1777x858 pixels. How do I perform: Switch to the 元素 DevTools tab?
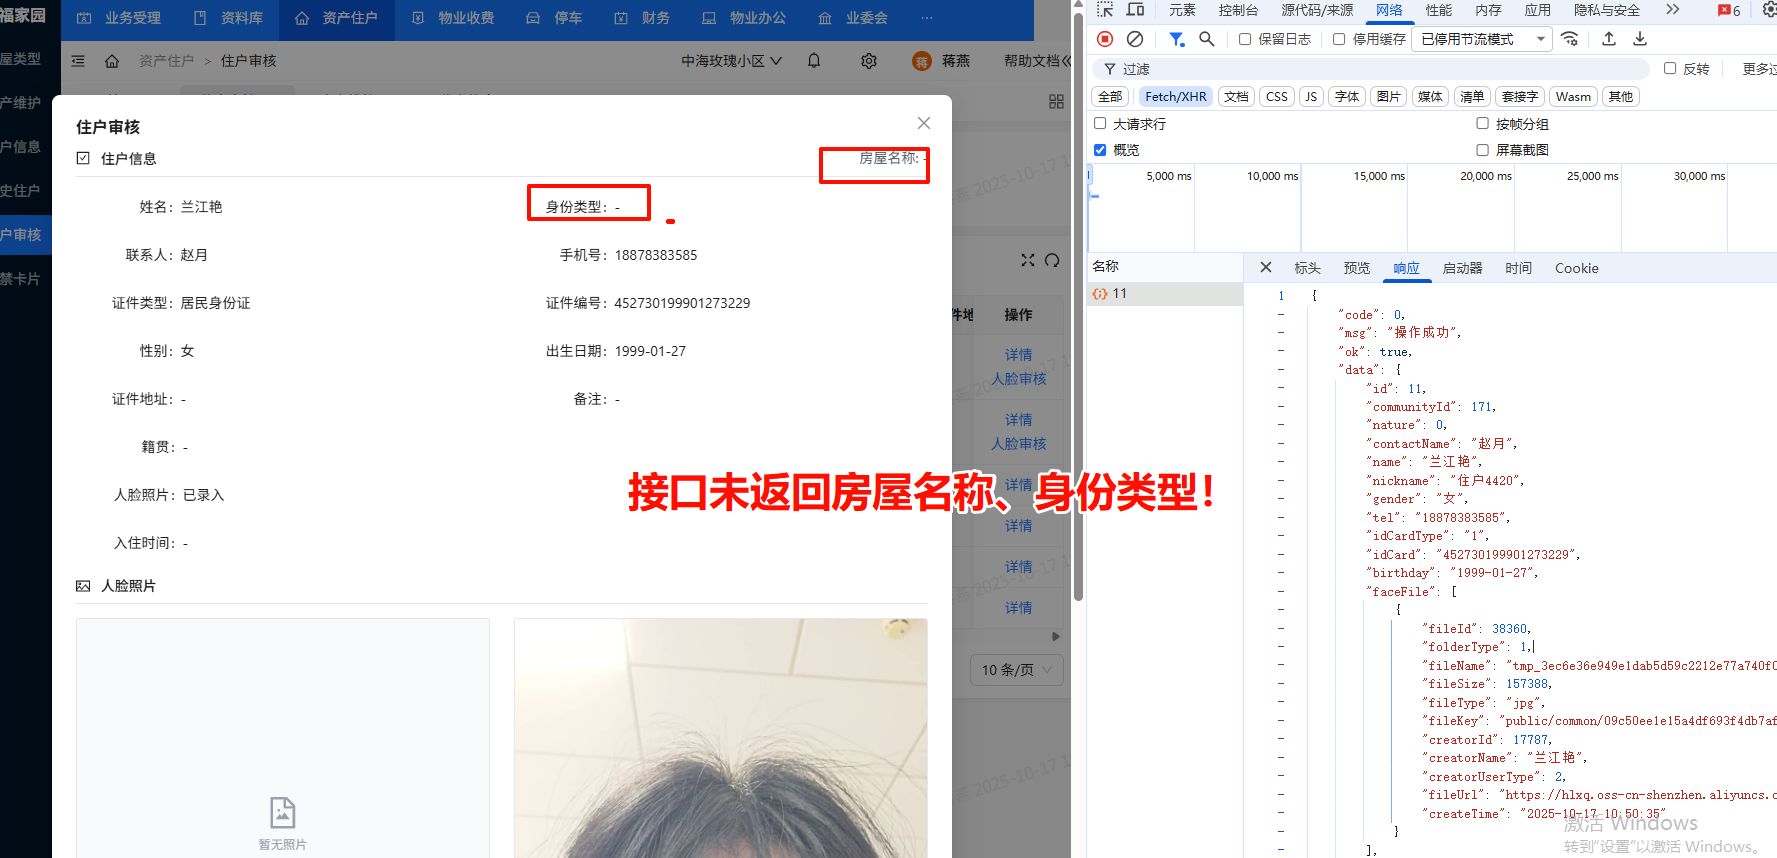pyautogui.click(x=1182, y=10)
